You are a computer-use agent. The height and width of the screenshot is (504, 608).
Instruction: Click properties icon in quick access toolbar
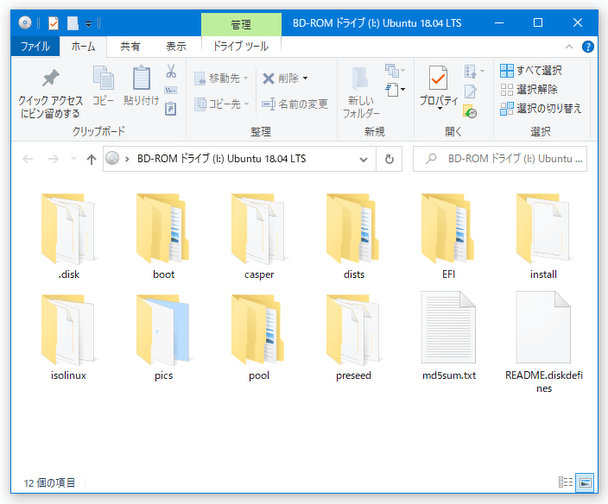(x=53, y=23)
